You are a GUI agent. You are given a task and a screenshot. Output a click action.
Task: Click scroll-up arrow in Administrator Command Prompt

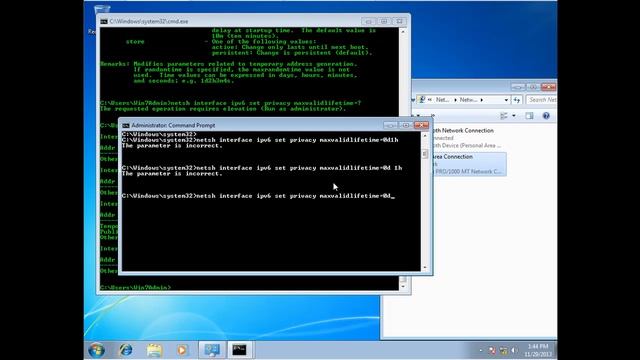(425, 136)
